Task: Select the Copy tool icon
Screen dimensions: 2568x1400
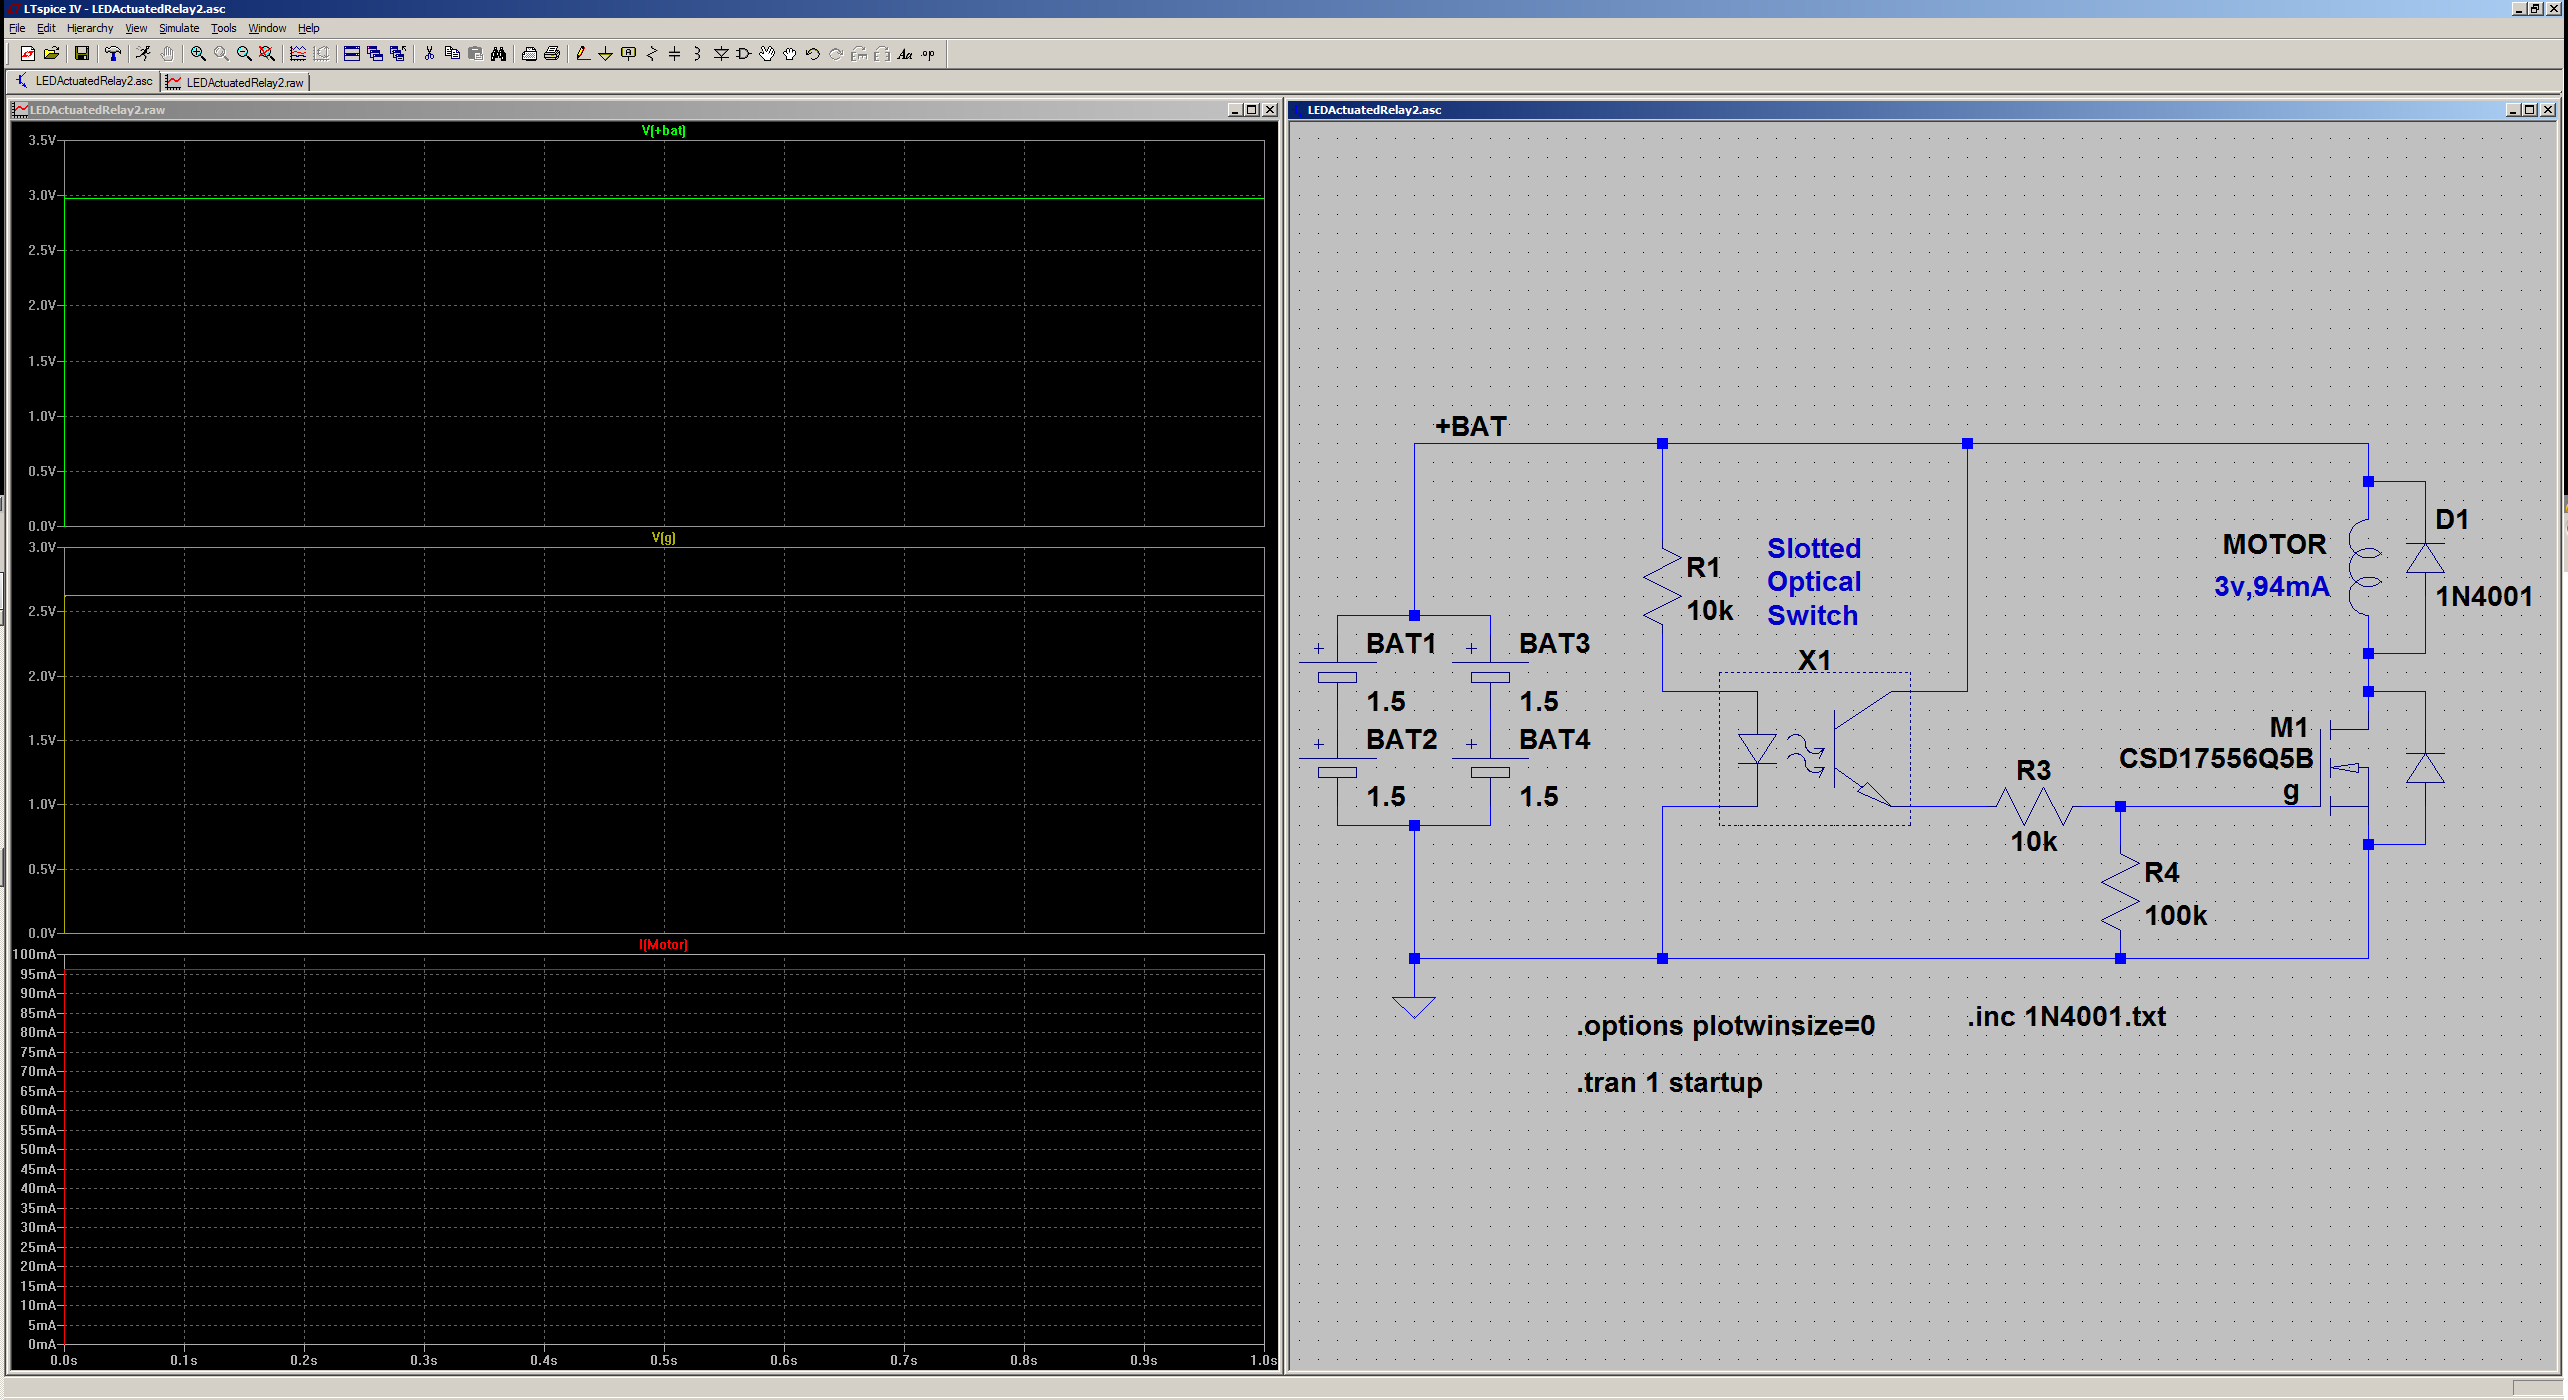Action: tap(452, 54)
